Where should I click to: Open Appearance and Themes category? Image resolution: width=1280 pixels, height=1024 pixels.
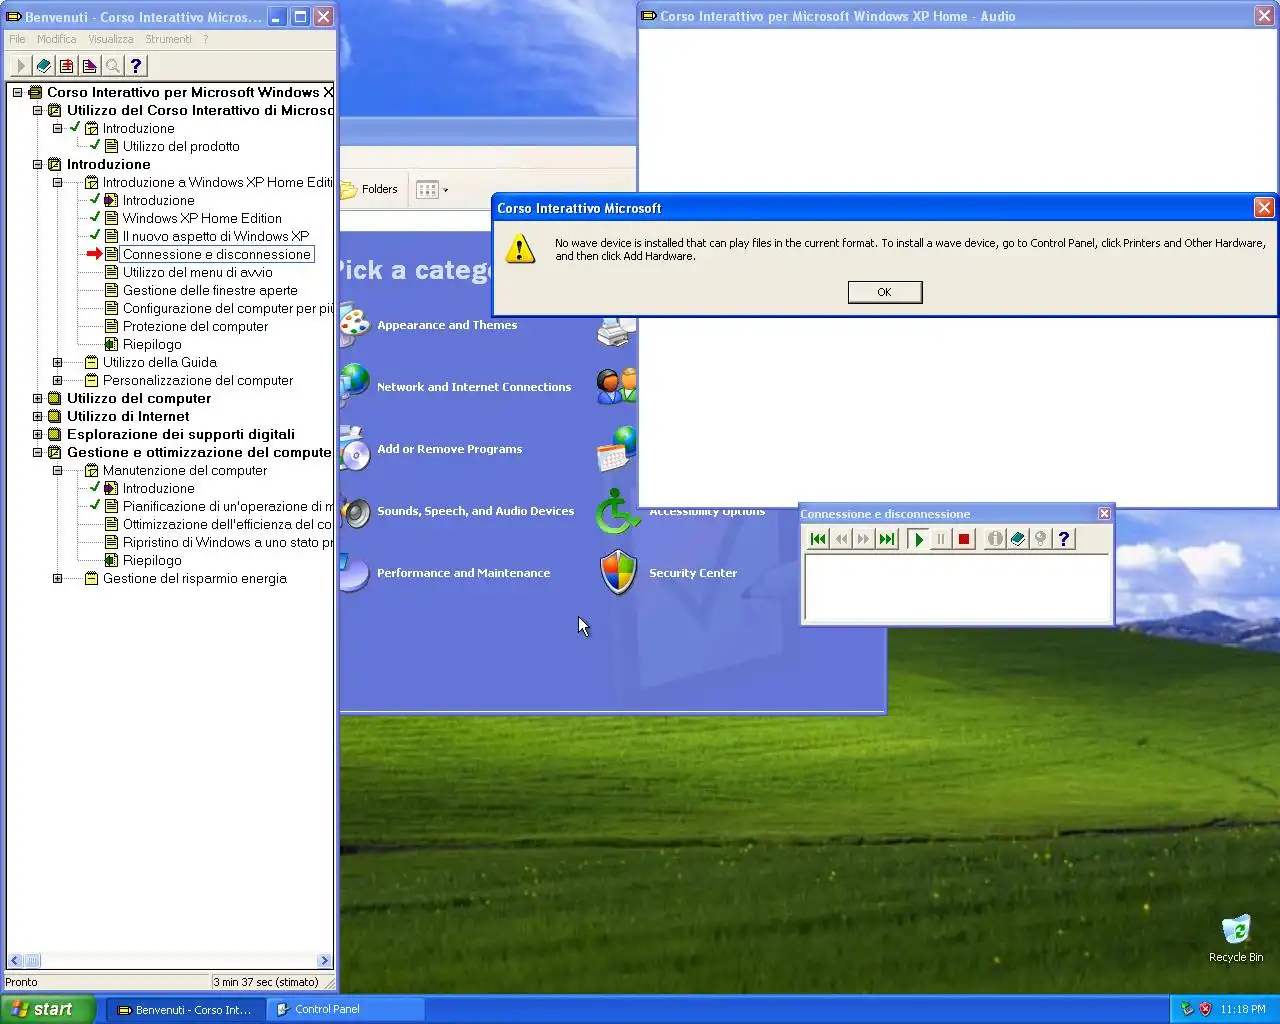pos(447,325)
